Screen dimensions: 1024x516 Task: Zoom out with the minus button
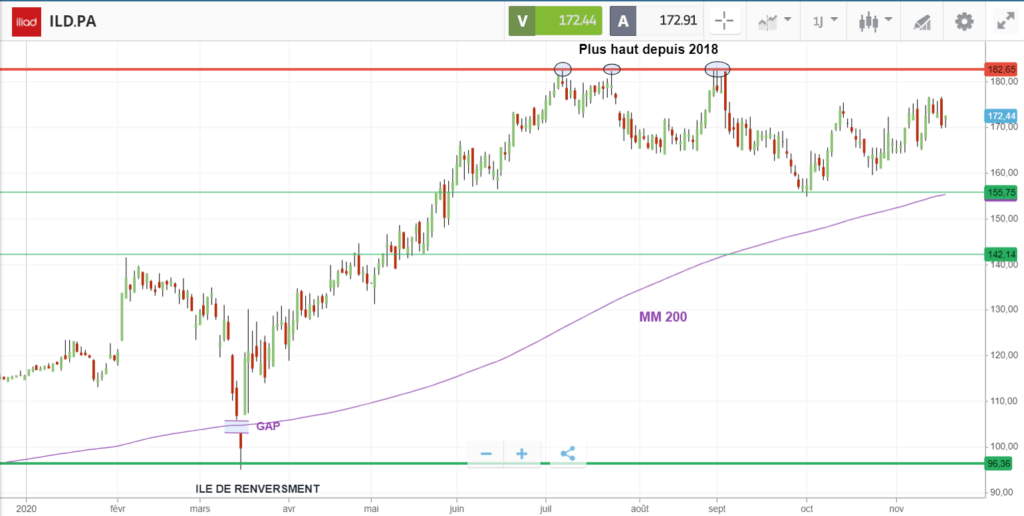click(486, 454)
